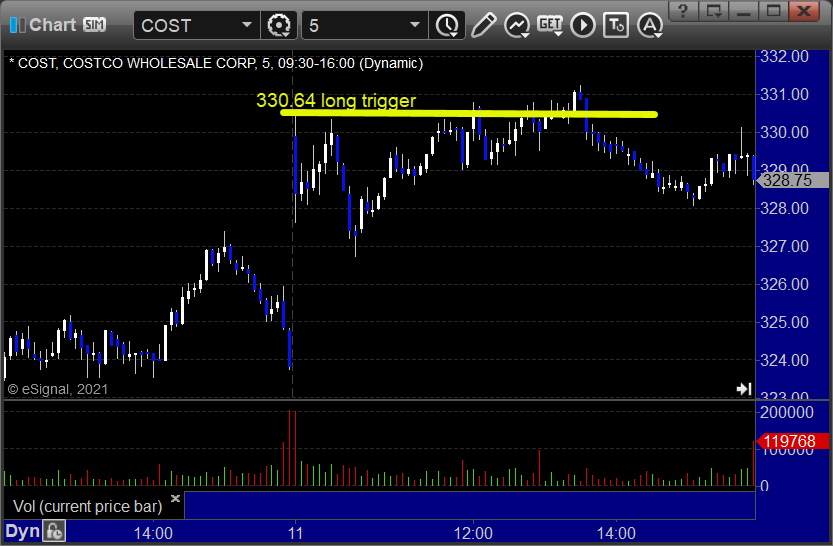Open chart settings gear icon
Image resolution: width=833 pixels, height=546 pixels.
(x=279, y=25)
